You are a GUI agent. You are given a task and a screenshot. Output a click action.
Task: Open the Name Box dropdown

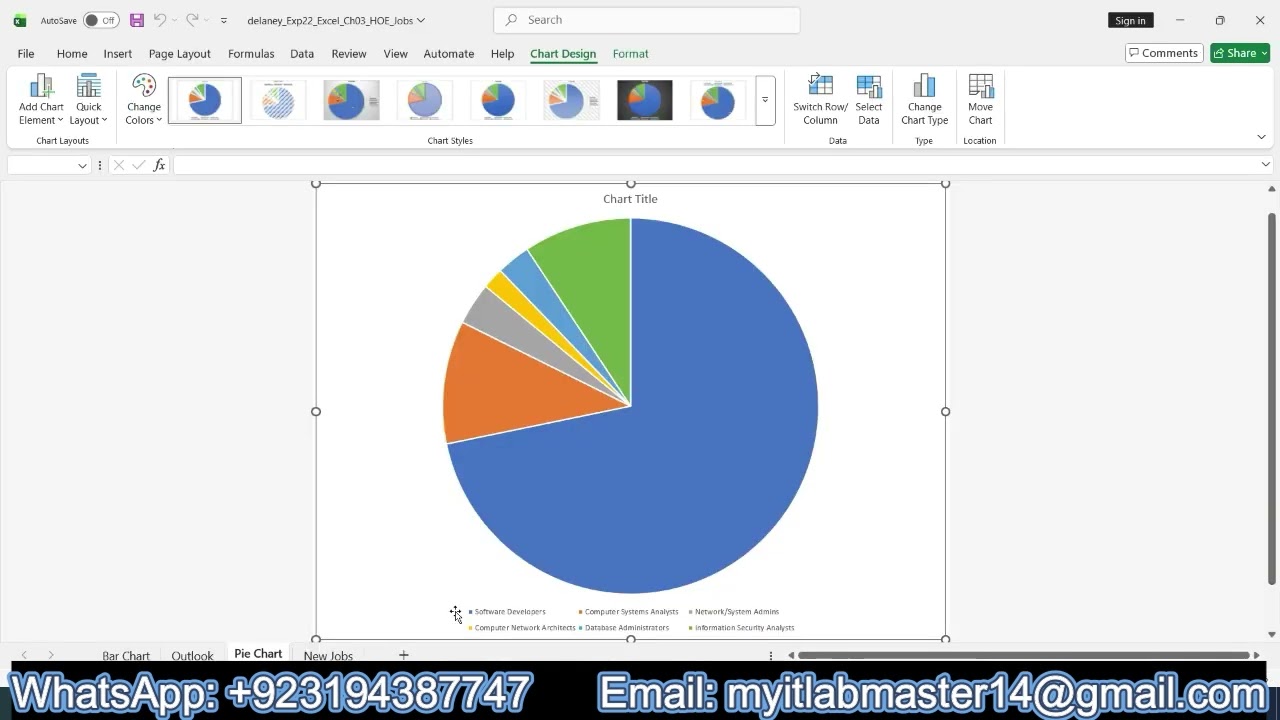[82, 165]
